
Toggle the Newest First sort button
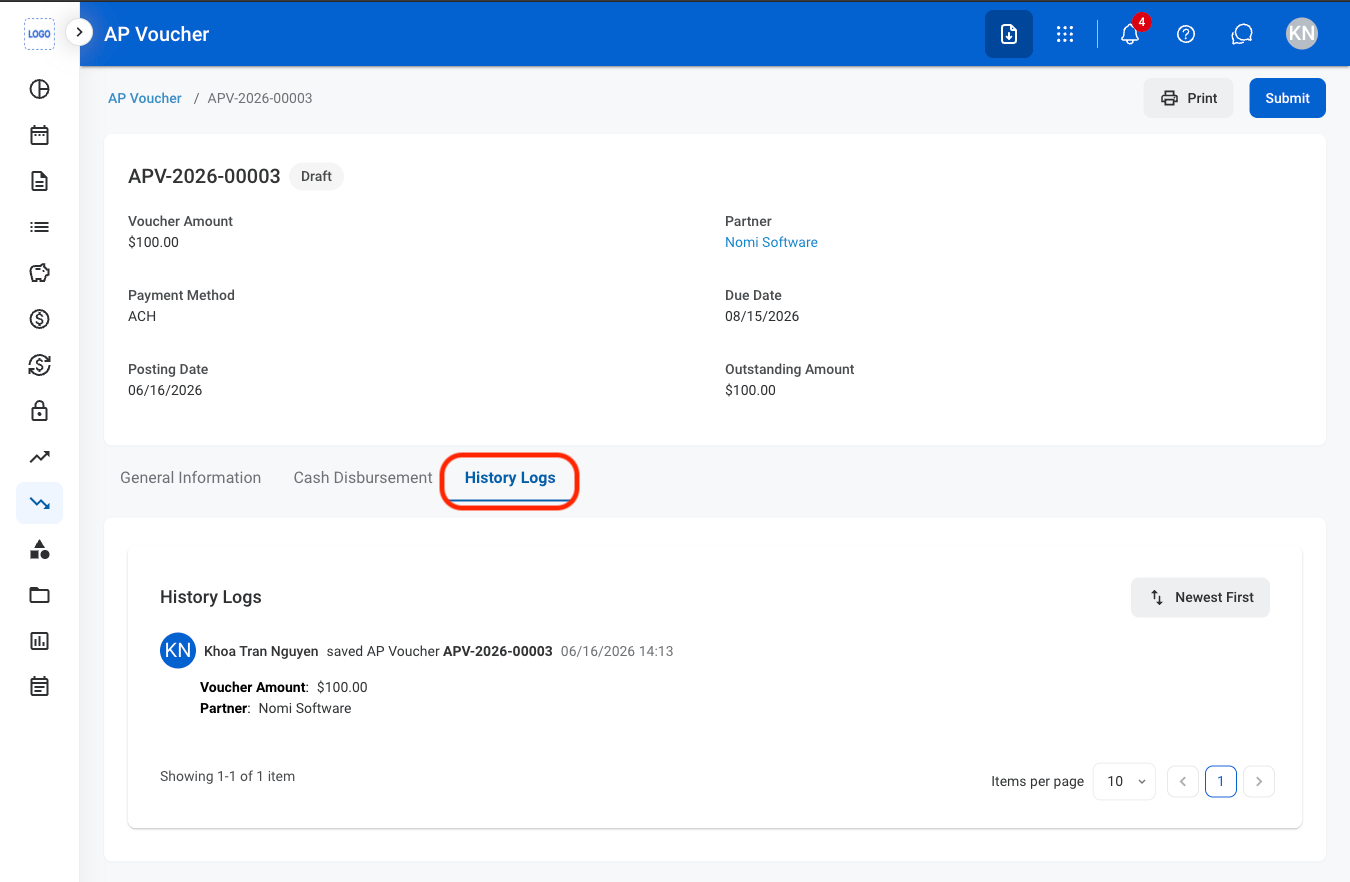tap(1200, 597)
